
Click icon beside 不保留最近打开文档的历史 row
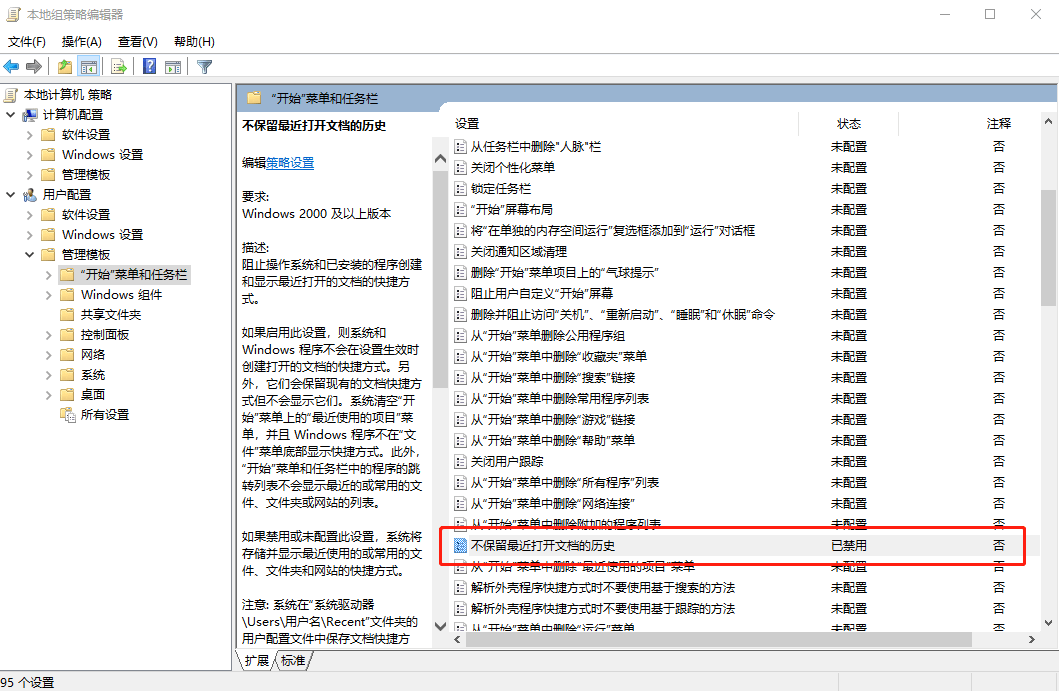[x=461, y=545]
